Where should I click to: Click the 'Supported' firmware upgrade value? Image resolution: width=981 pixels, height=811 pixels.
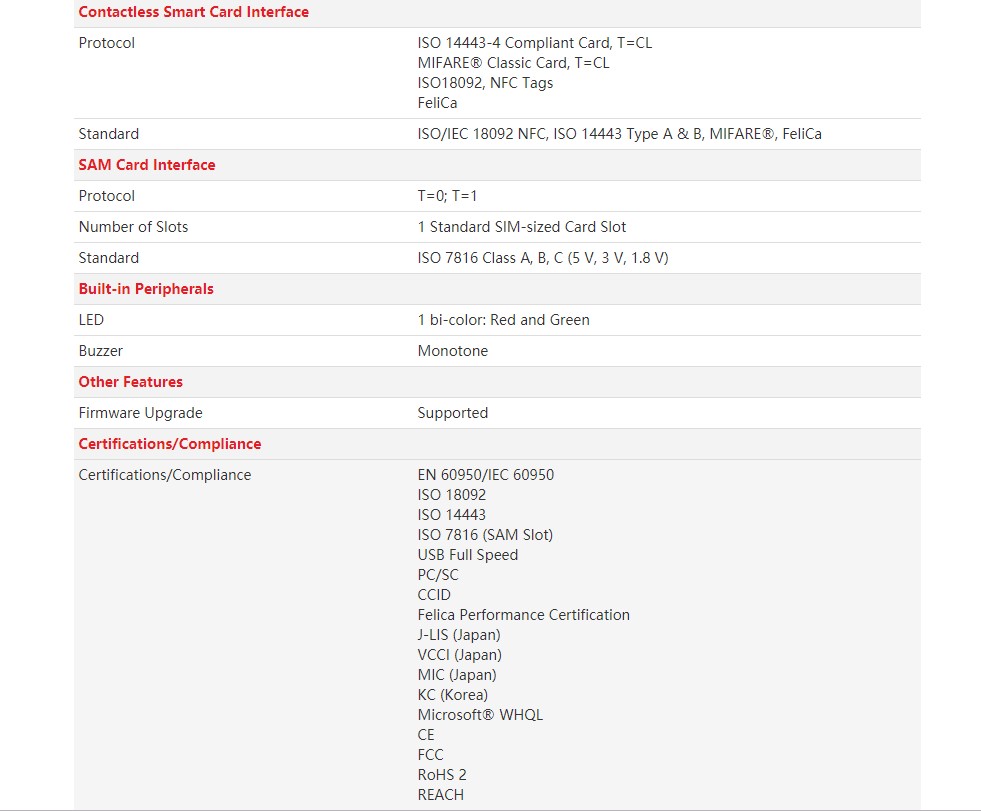452,413
